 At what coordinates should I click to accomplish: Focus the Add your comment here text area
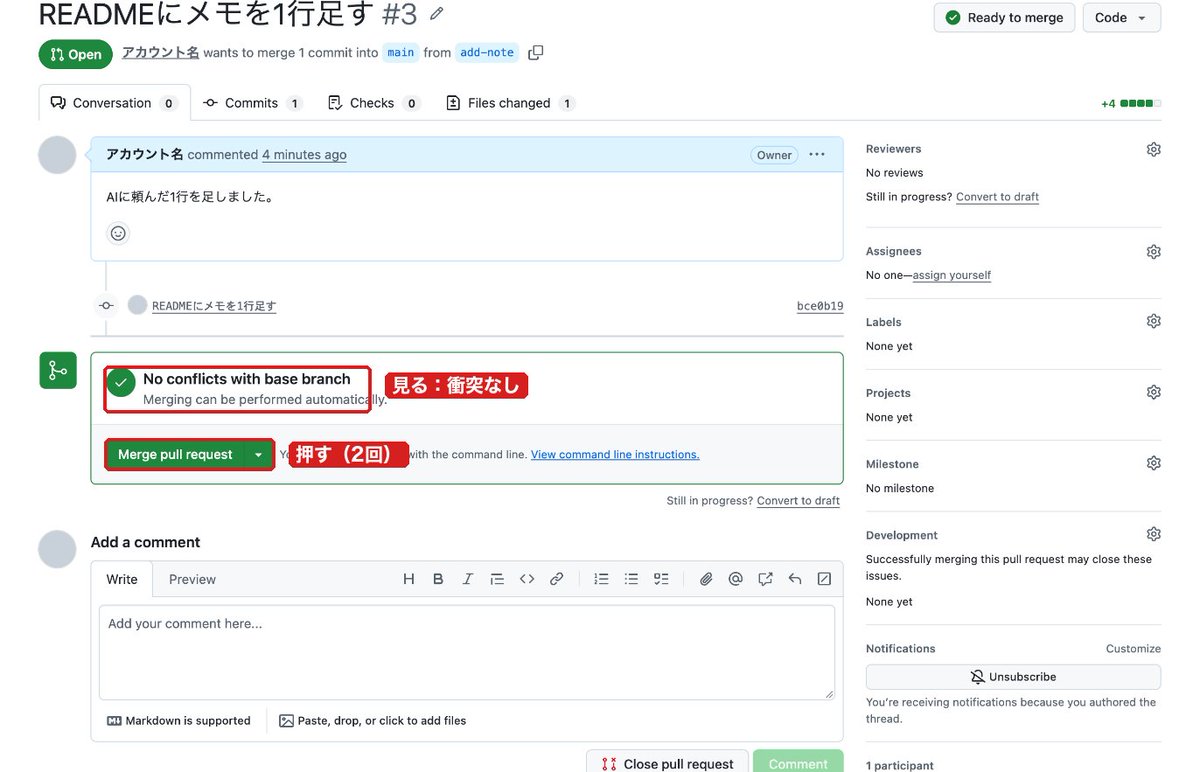coord(467,652)
